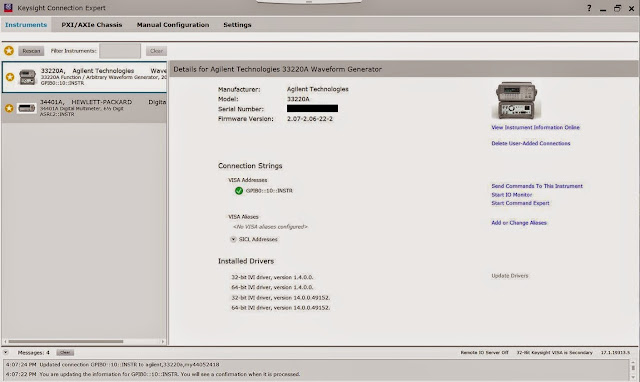This screenshot has width=640, height=382.
Task: Click left arrow of instrument list scrollbar
Action: tap(5, 341)
